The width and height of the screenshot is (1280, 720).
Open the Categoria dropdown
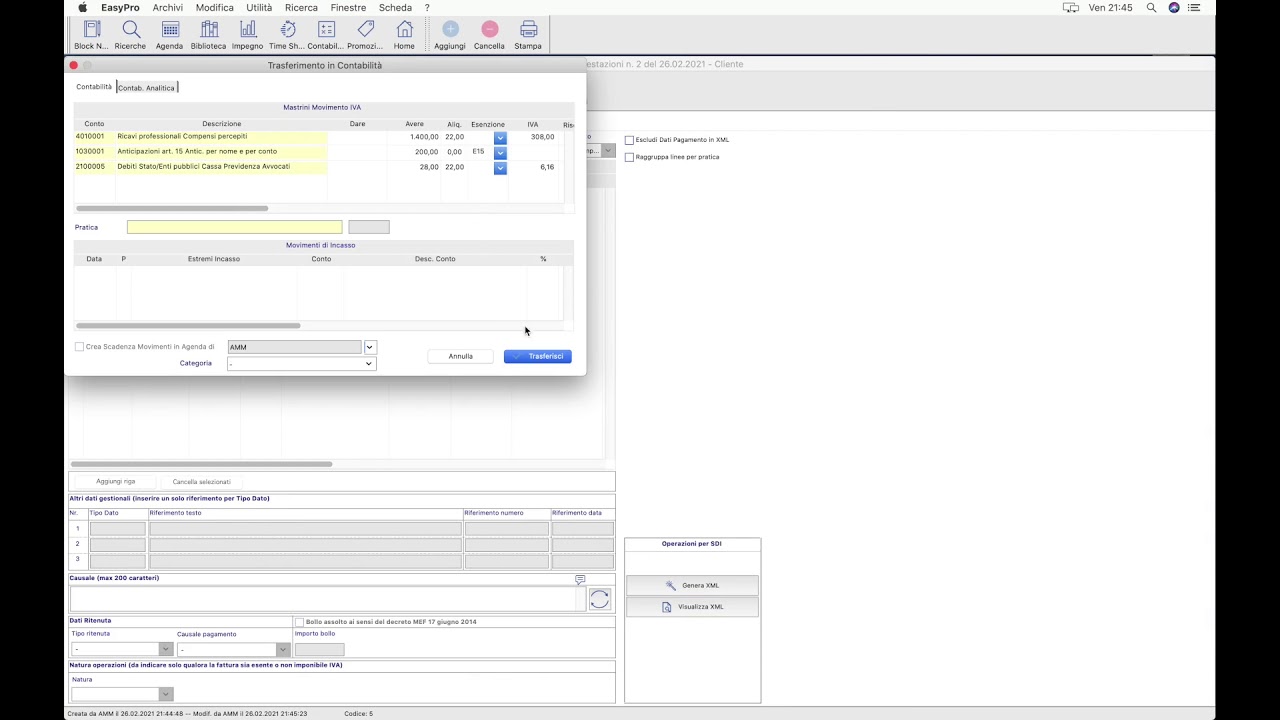301,364
